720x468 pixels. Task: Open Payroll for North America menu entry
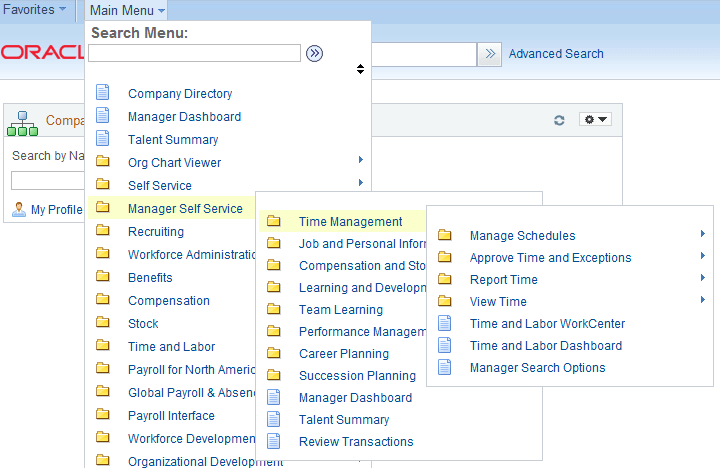(x=191, y=370)
